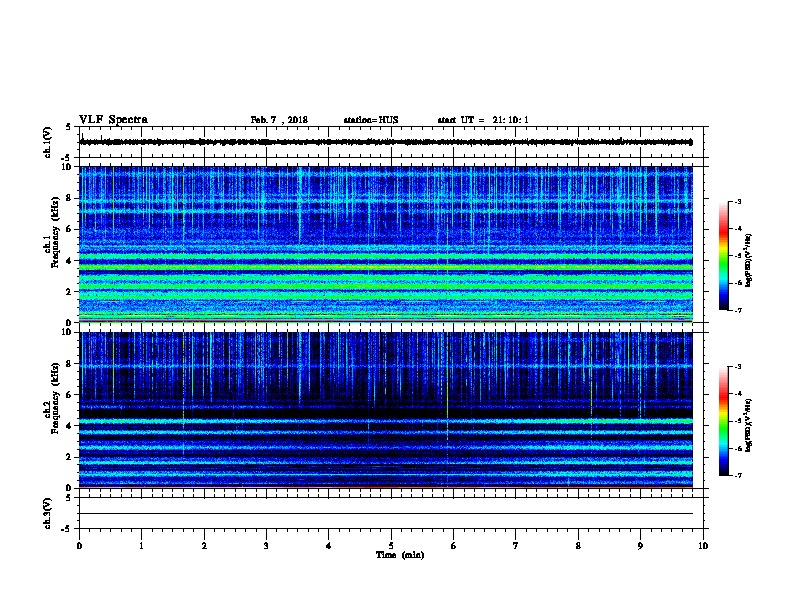Viewport: 792px width, 612px height.
Task: Click the "5" tick on ch.1(V) axis
Action: coord(68,127)
